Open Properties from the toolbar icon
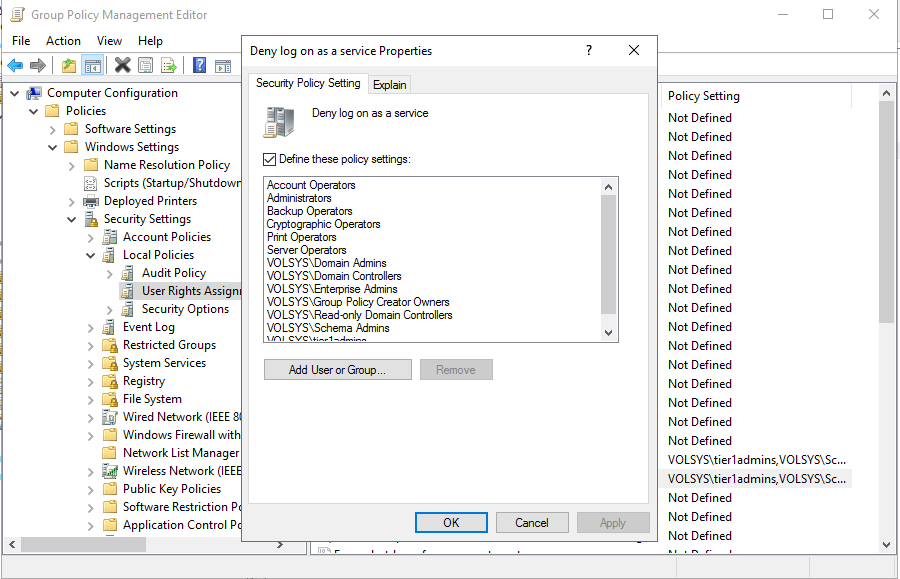Viewport: 900px width, 579px height. (x=146, y=66)
